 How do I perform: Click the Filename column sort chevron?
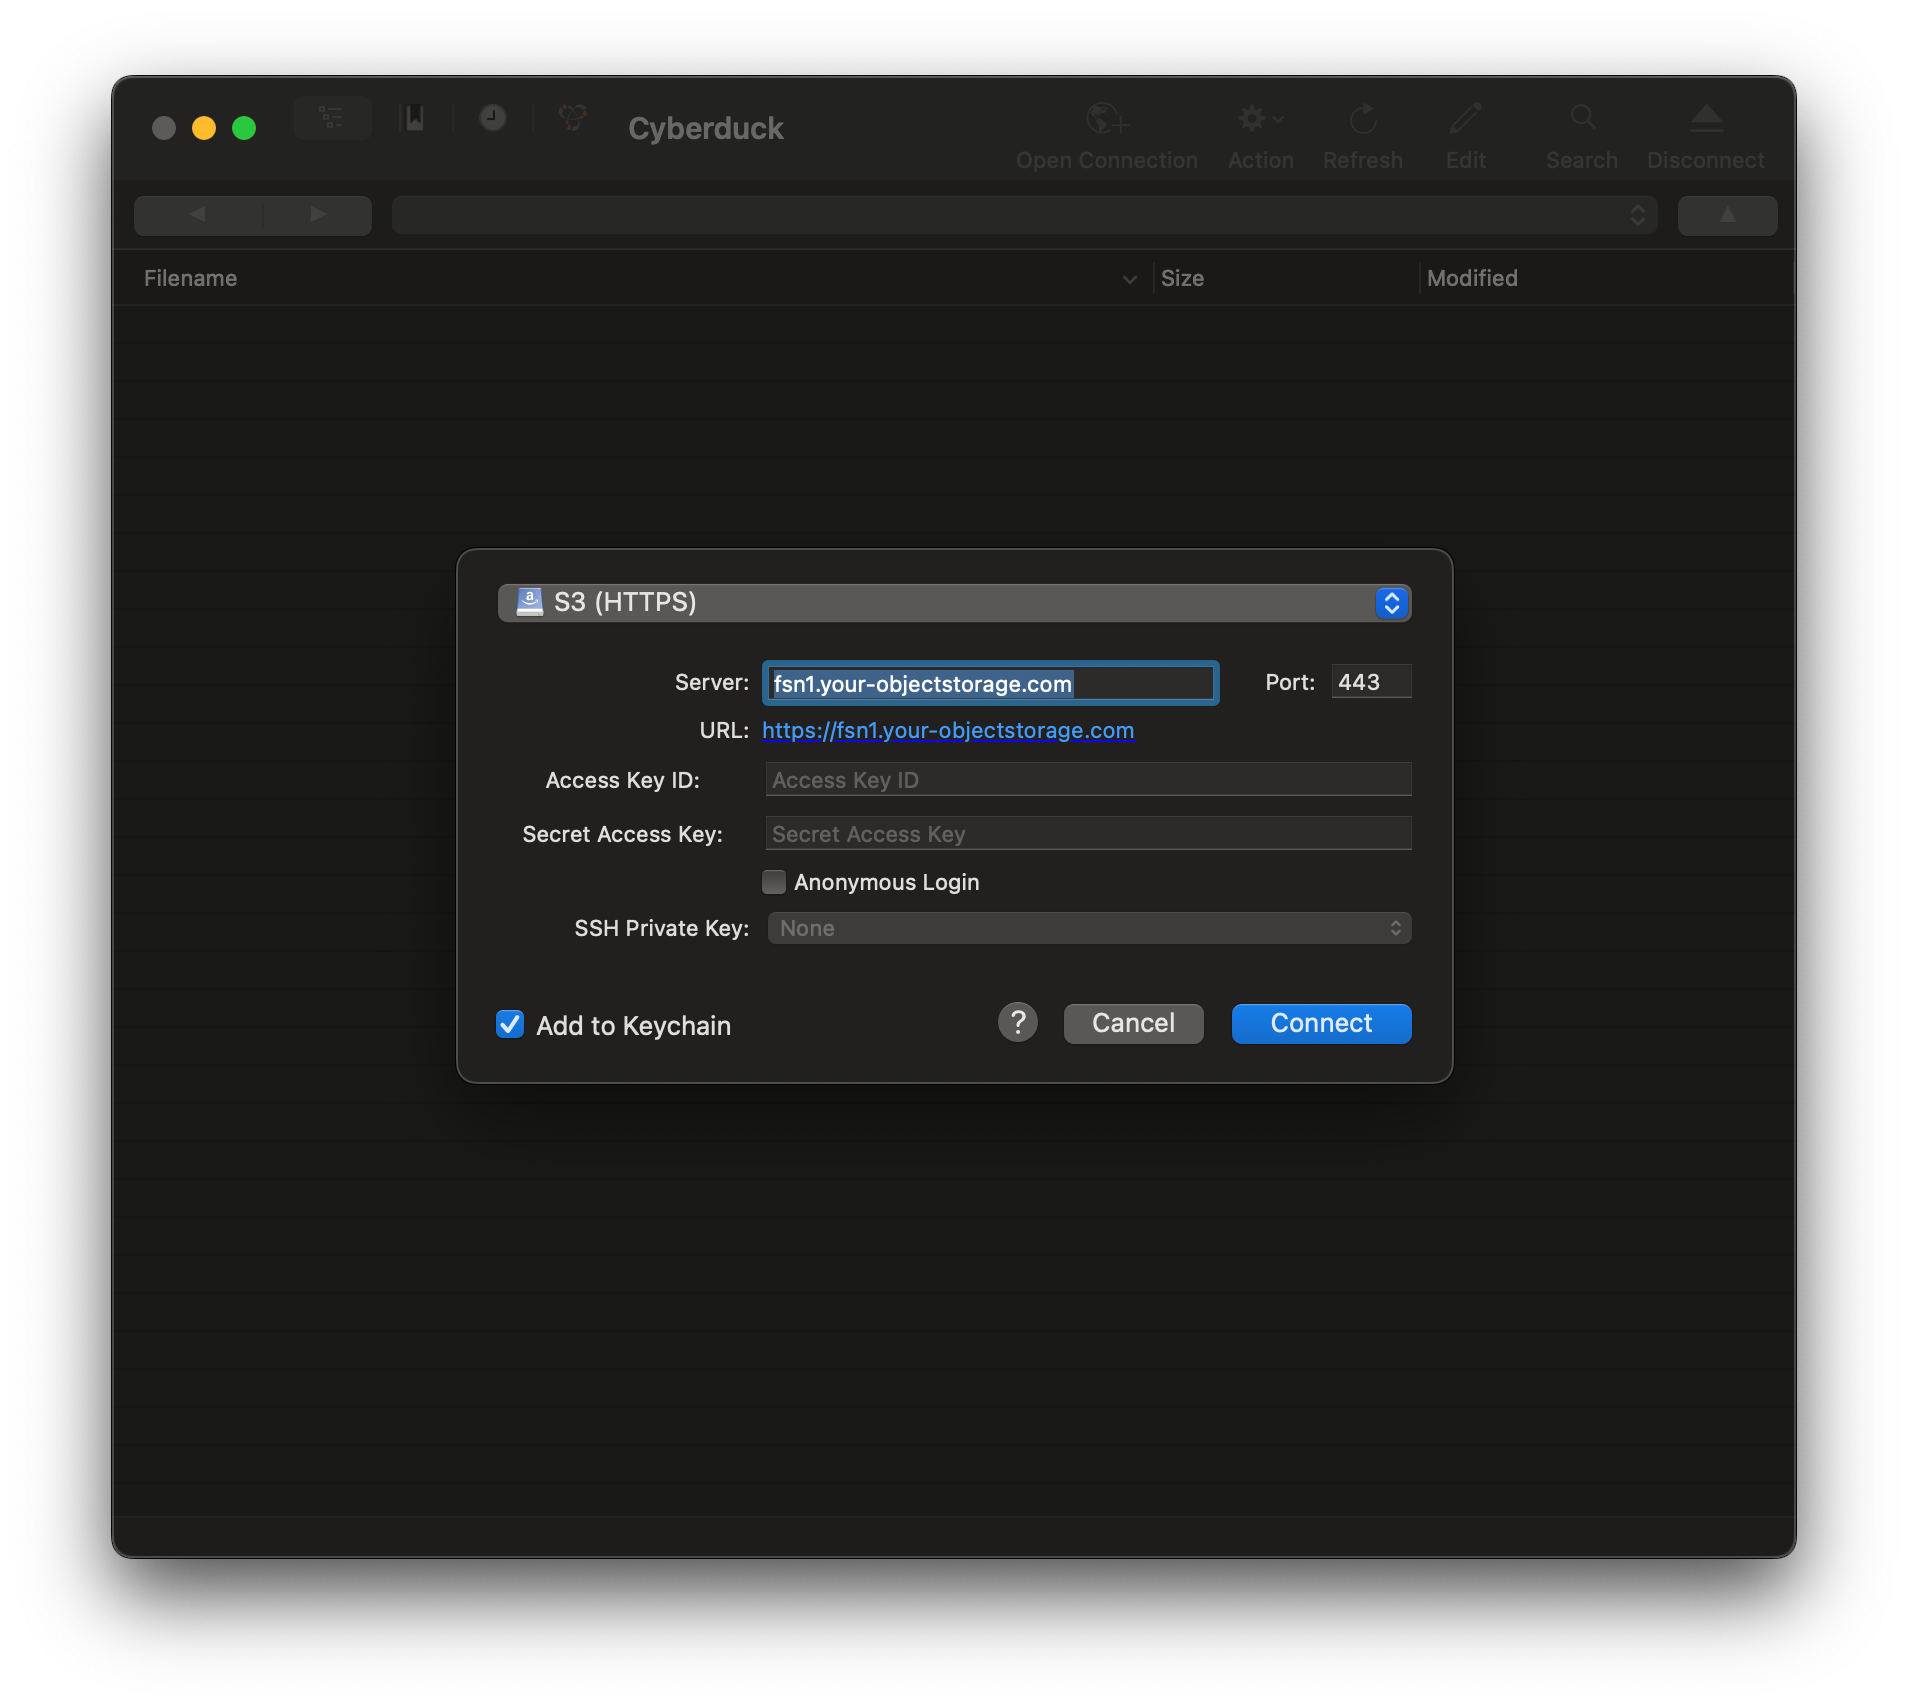(1129, 280)
